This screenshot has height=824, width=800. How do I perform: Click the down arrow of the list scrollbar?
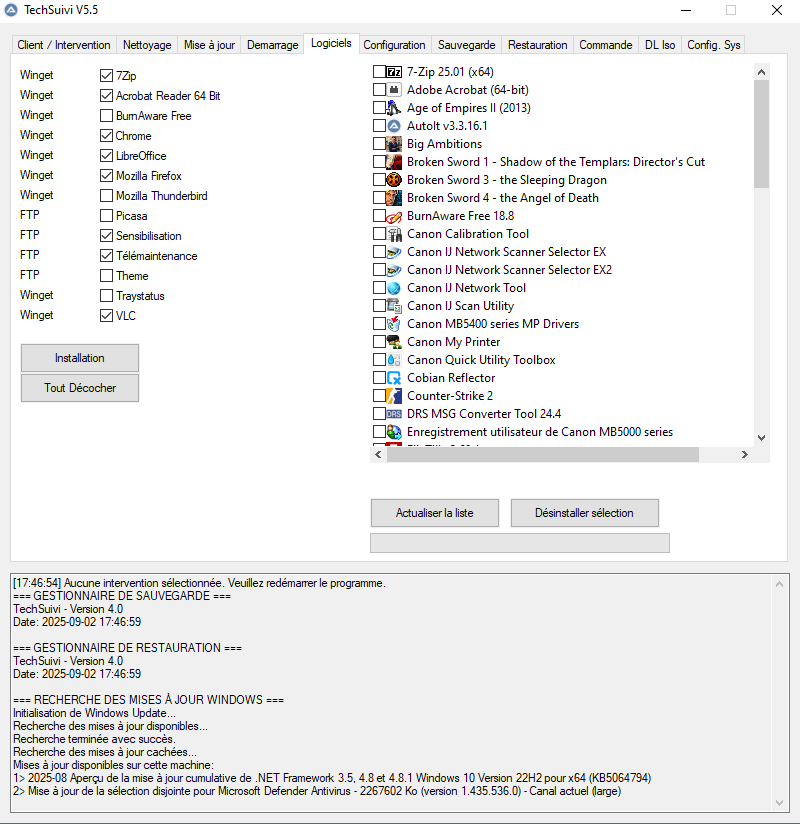pyautogui.click(x=761, y=438)
